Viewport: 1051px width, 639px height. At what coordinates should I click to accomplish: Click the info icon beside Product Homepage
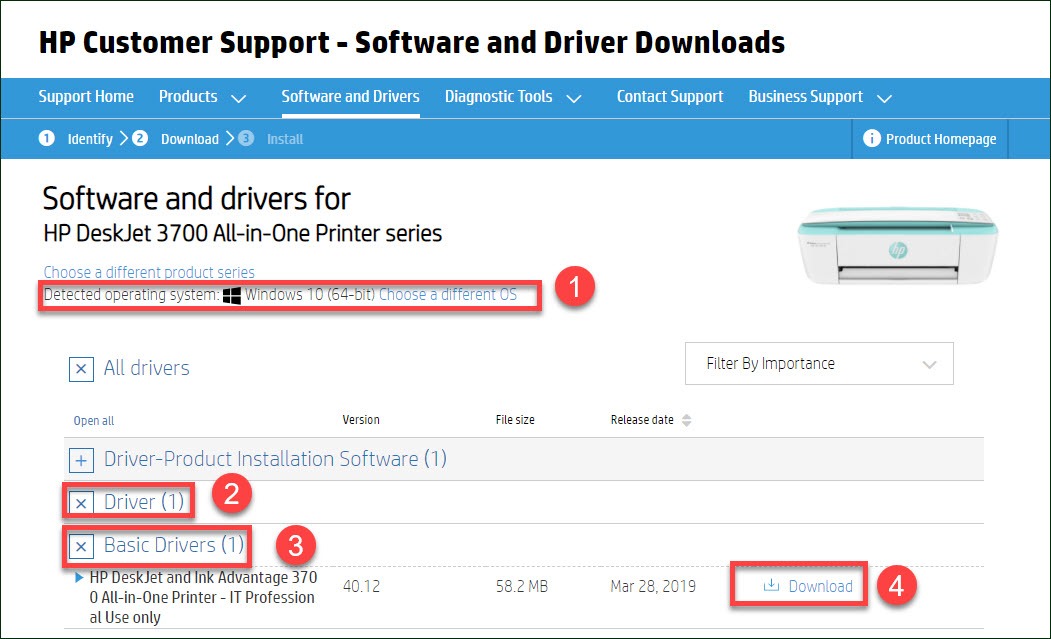coord(871,138)
